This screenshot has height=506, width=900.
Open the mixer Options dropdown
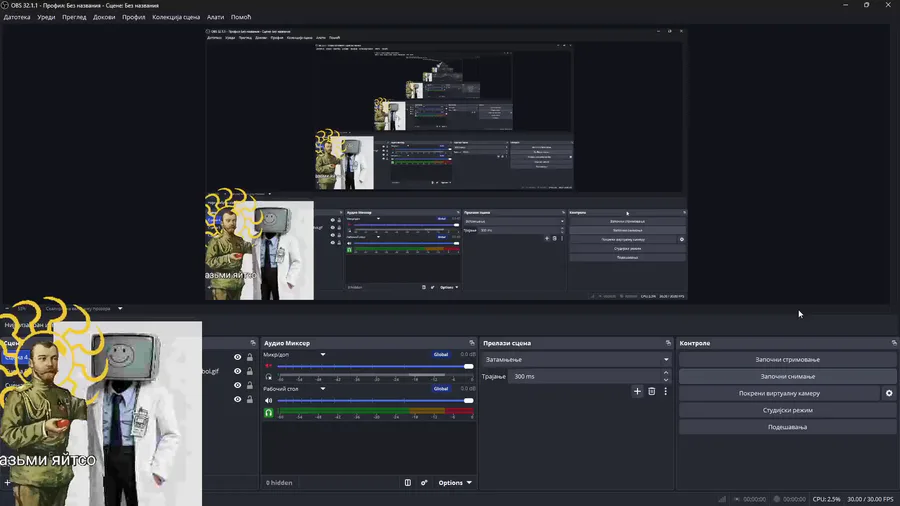(455, 482)
